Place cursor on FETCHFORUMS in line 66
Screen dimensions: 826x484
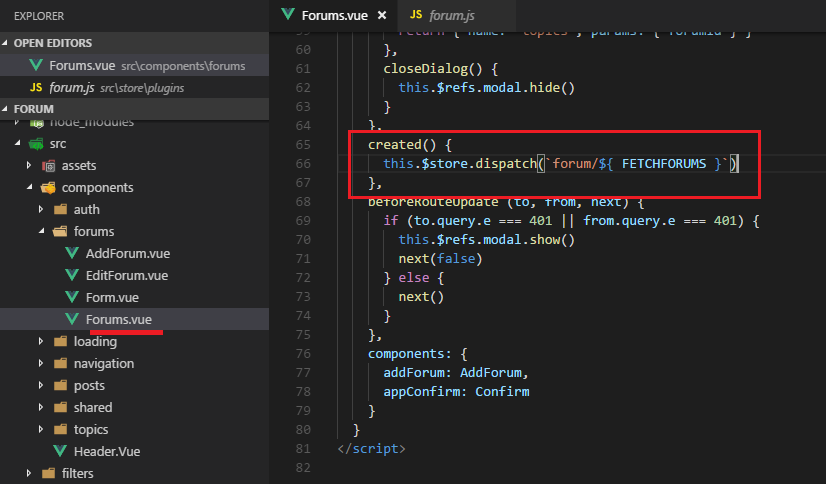tap(664, 164)
